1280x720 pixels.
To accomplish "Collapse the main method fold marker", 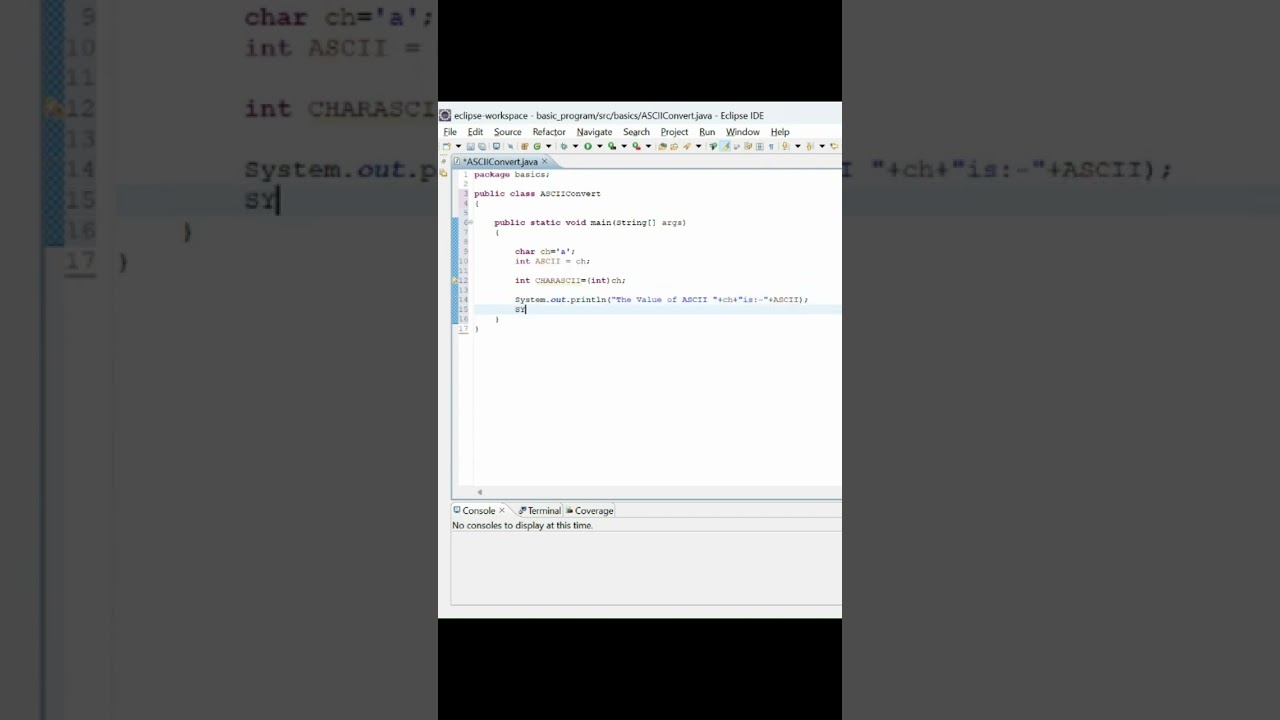I will pos(469,222).
